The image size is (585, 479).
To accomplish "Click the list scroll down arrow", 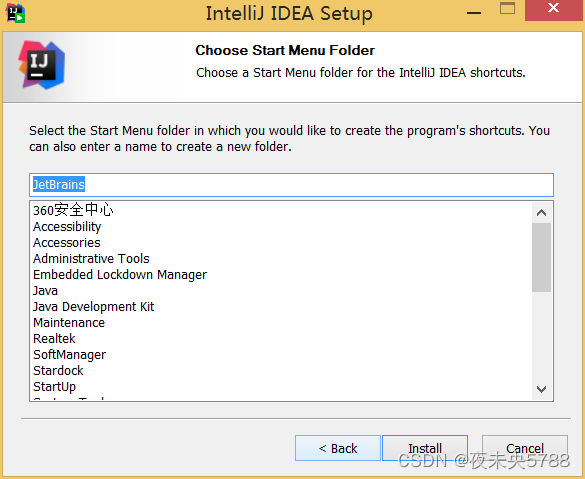I will tap(541, 389).
